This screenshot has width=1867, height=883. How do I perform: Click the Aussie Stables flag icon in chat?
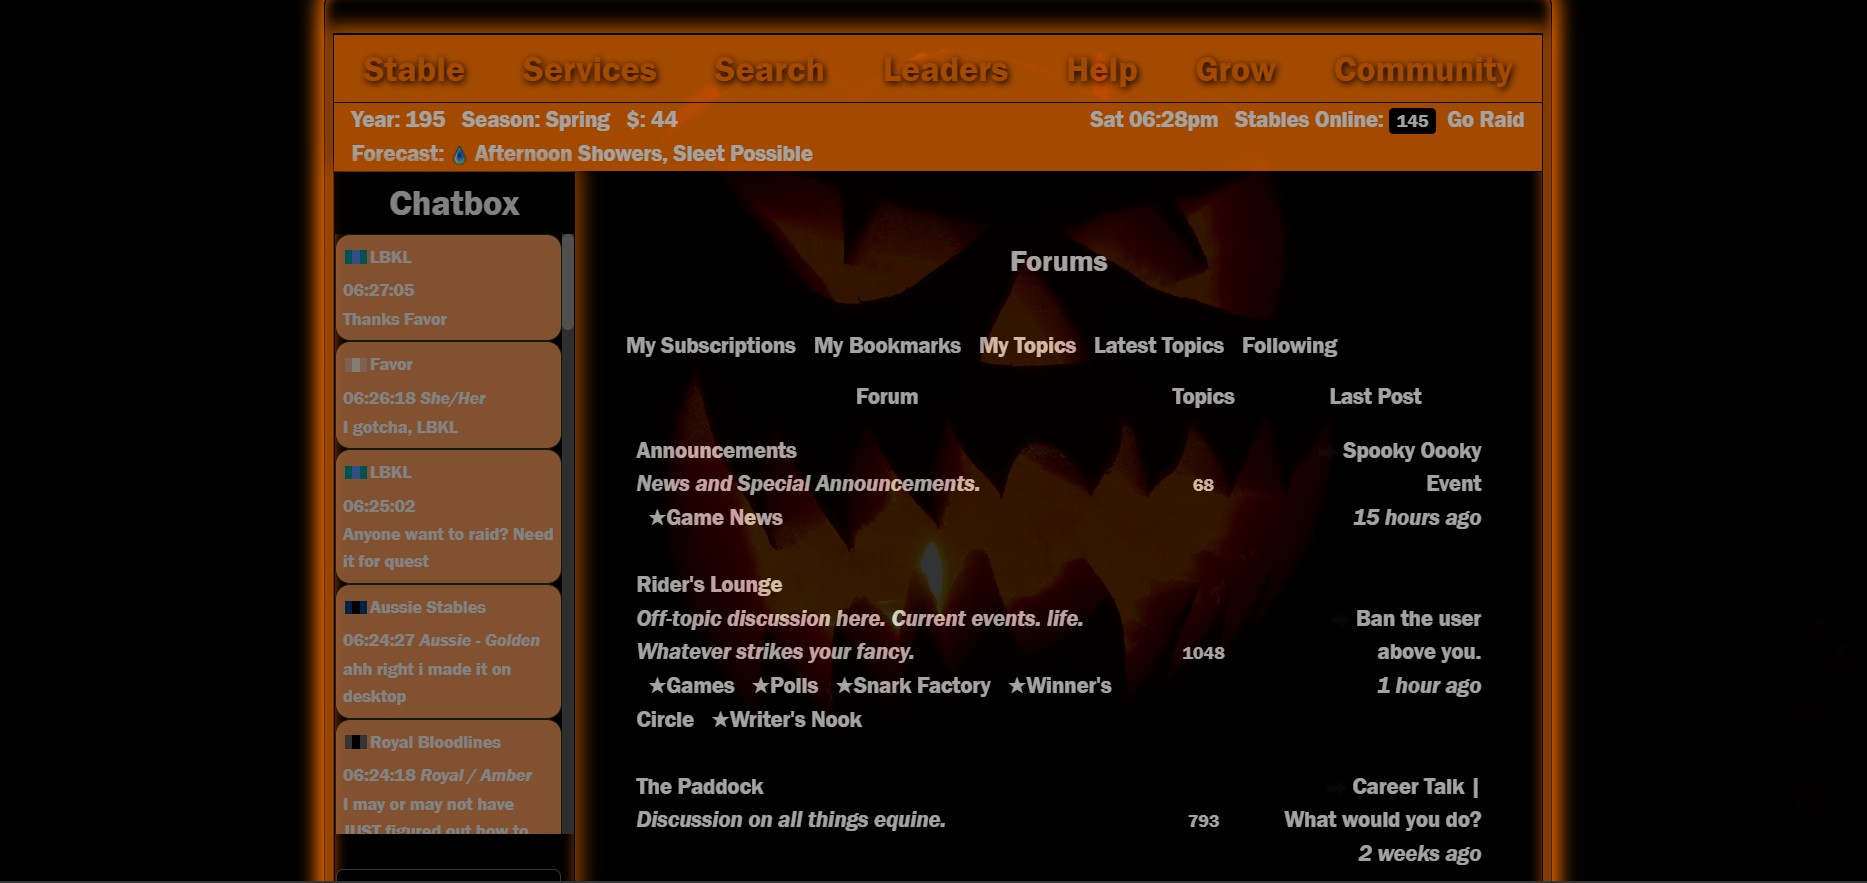pos(355,607)
